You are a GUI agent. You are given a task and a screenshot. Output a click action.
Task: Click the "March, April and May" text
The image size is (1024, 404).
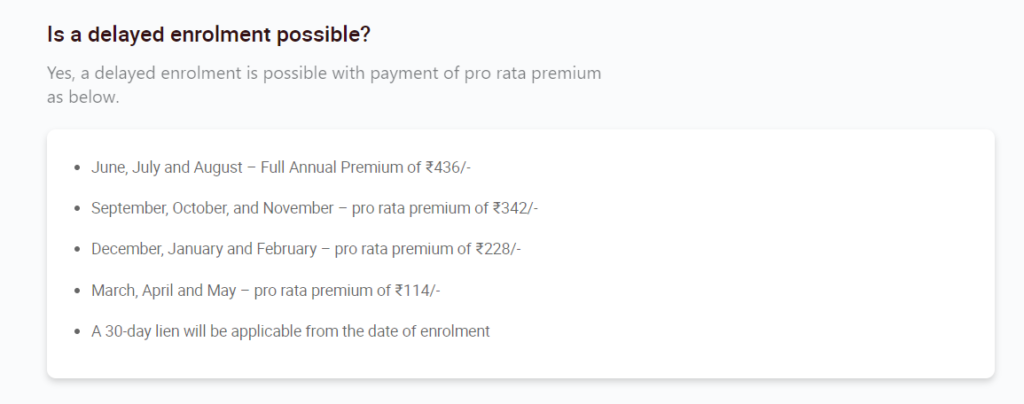(x=163, y=290)
